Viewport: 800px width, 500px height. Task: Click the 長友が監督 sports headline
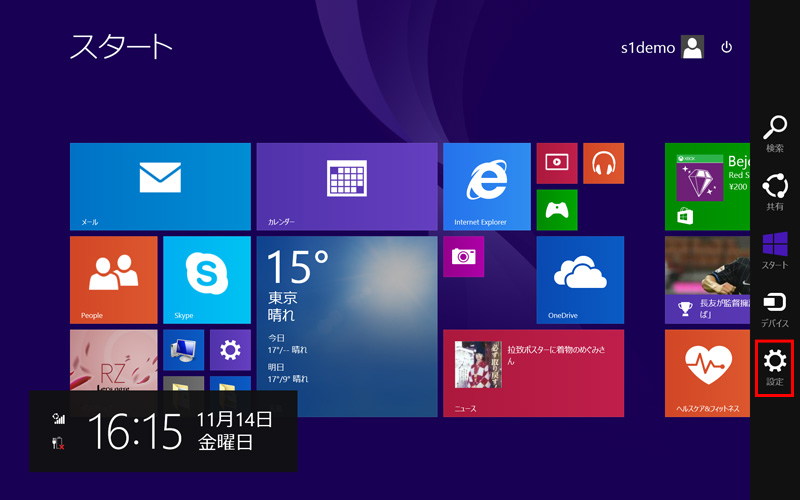(x=724, y=308)
